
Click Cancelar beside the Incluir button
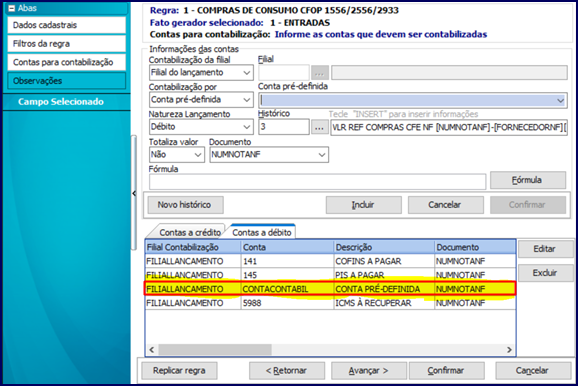(446, 205)
